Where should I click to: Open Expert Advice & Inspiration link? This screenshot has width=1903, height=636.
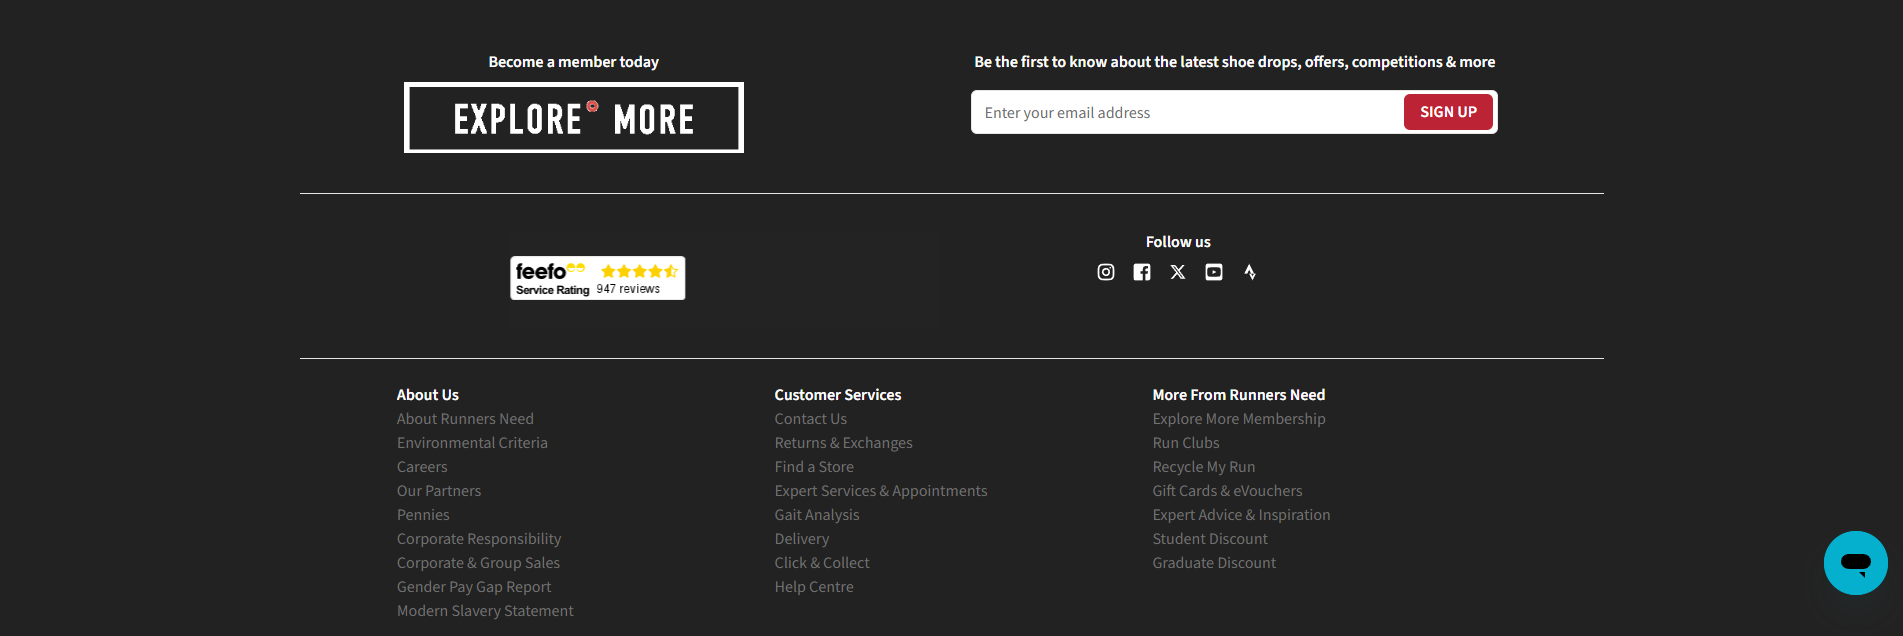1242,515
